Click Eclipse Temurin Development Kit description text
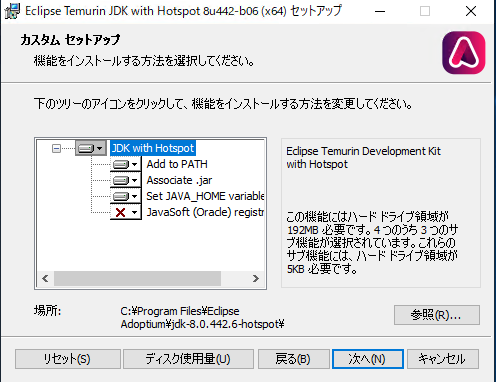Viewport: 496px width, 382px height. coord(363,158)
